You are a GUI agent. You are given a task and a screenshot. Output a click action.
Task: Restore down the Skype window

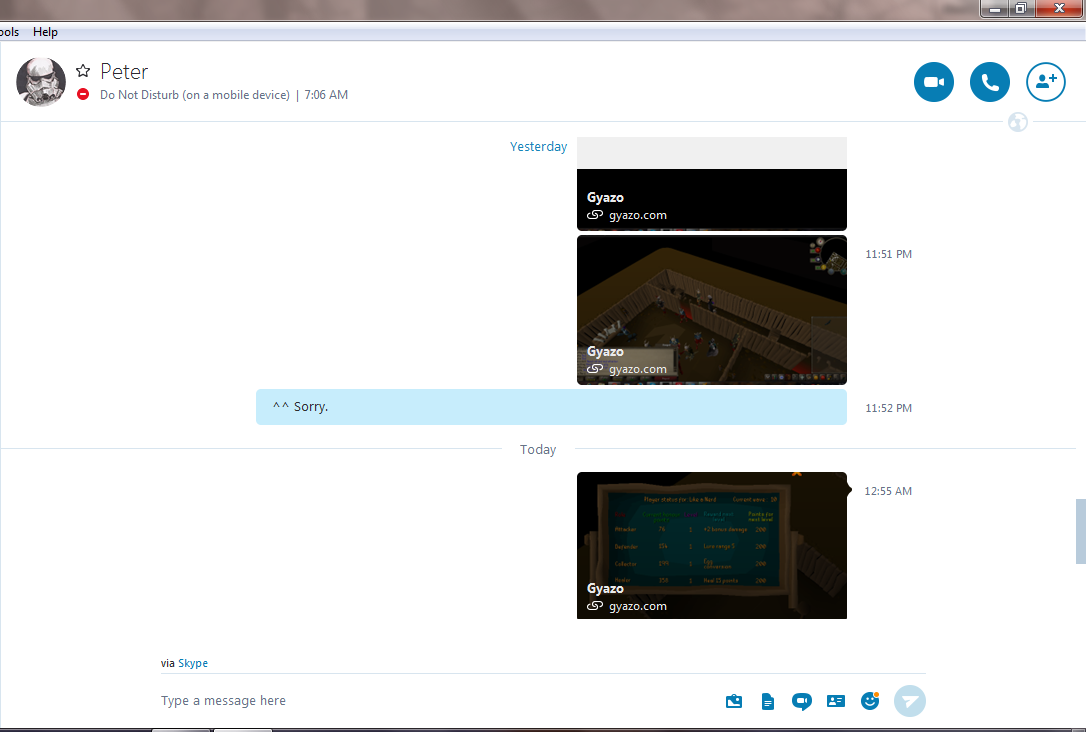tap(1022, 8)
